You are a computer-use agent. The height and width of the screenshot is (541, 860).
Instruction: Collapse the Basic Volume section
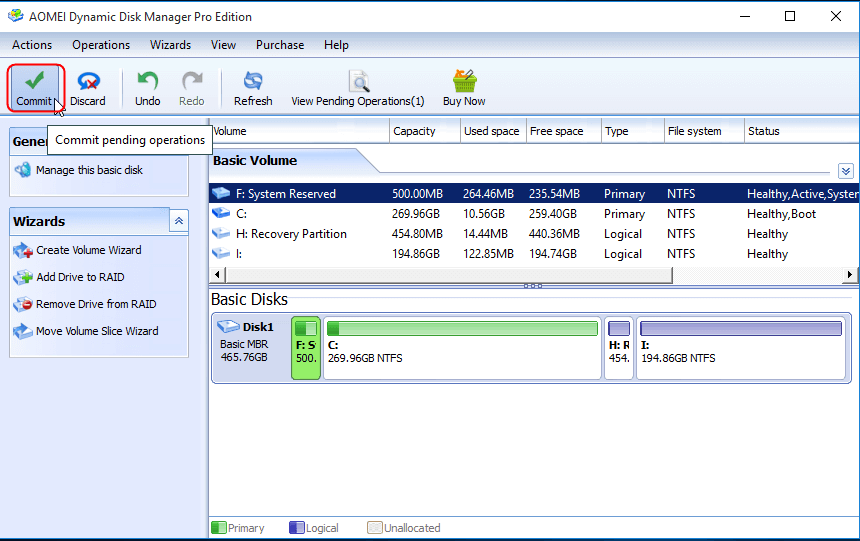(x=845, y=171)
